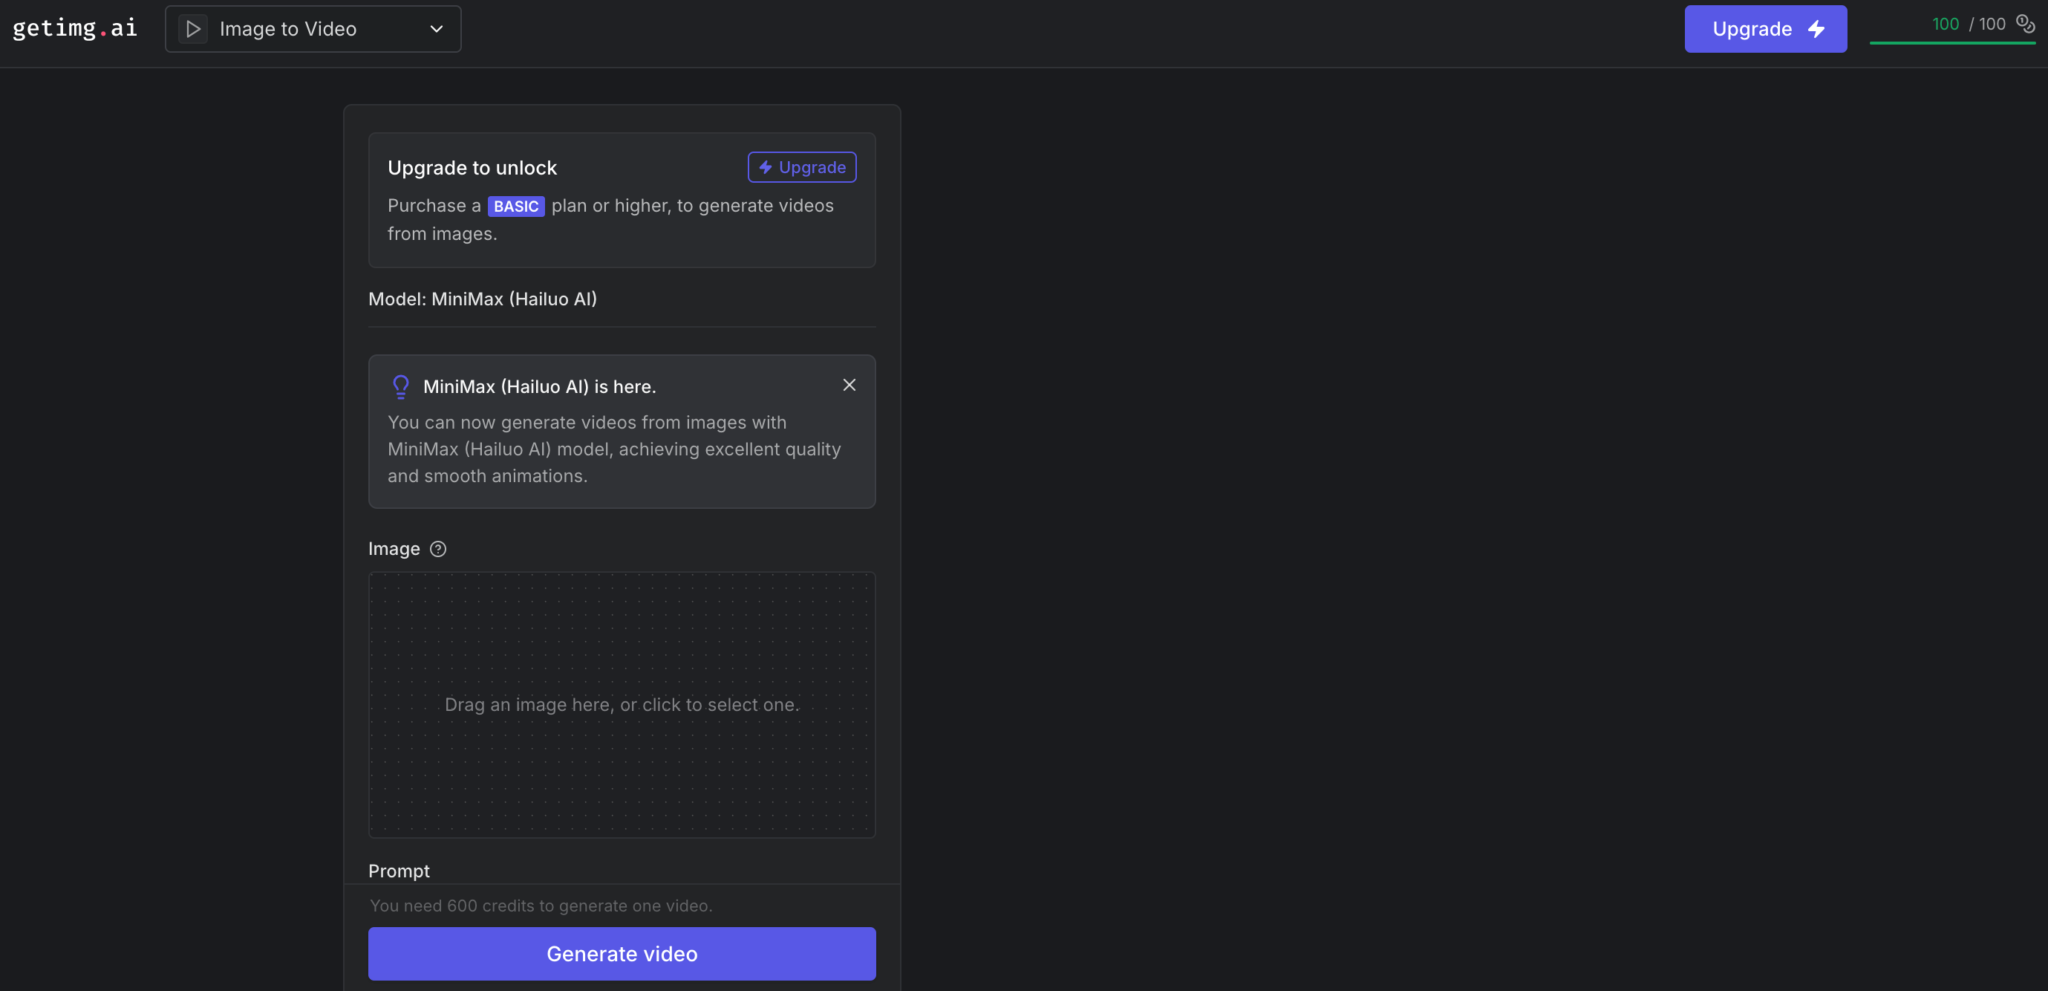Click the Model: MiniMax (Hailuo AI) row
The image size is (2048, 991).
pos(482,299)
